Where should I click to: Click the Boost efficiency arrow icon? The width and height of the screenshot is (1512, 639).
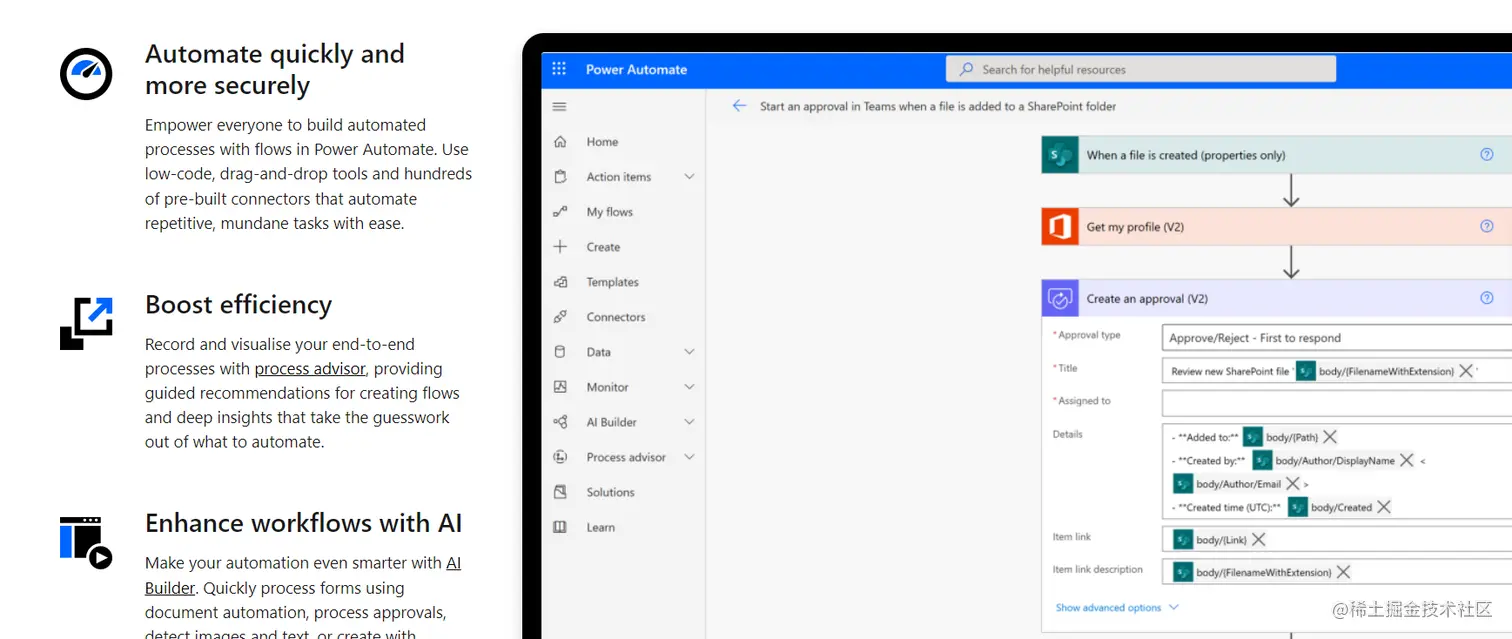pyautogui.click(x=86, y=323)
